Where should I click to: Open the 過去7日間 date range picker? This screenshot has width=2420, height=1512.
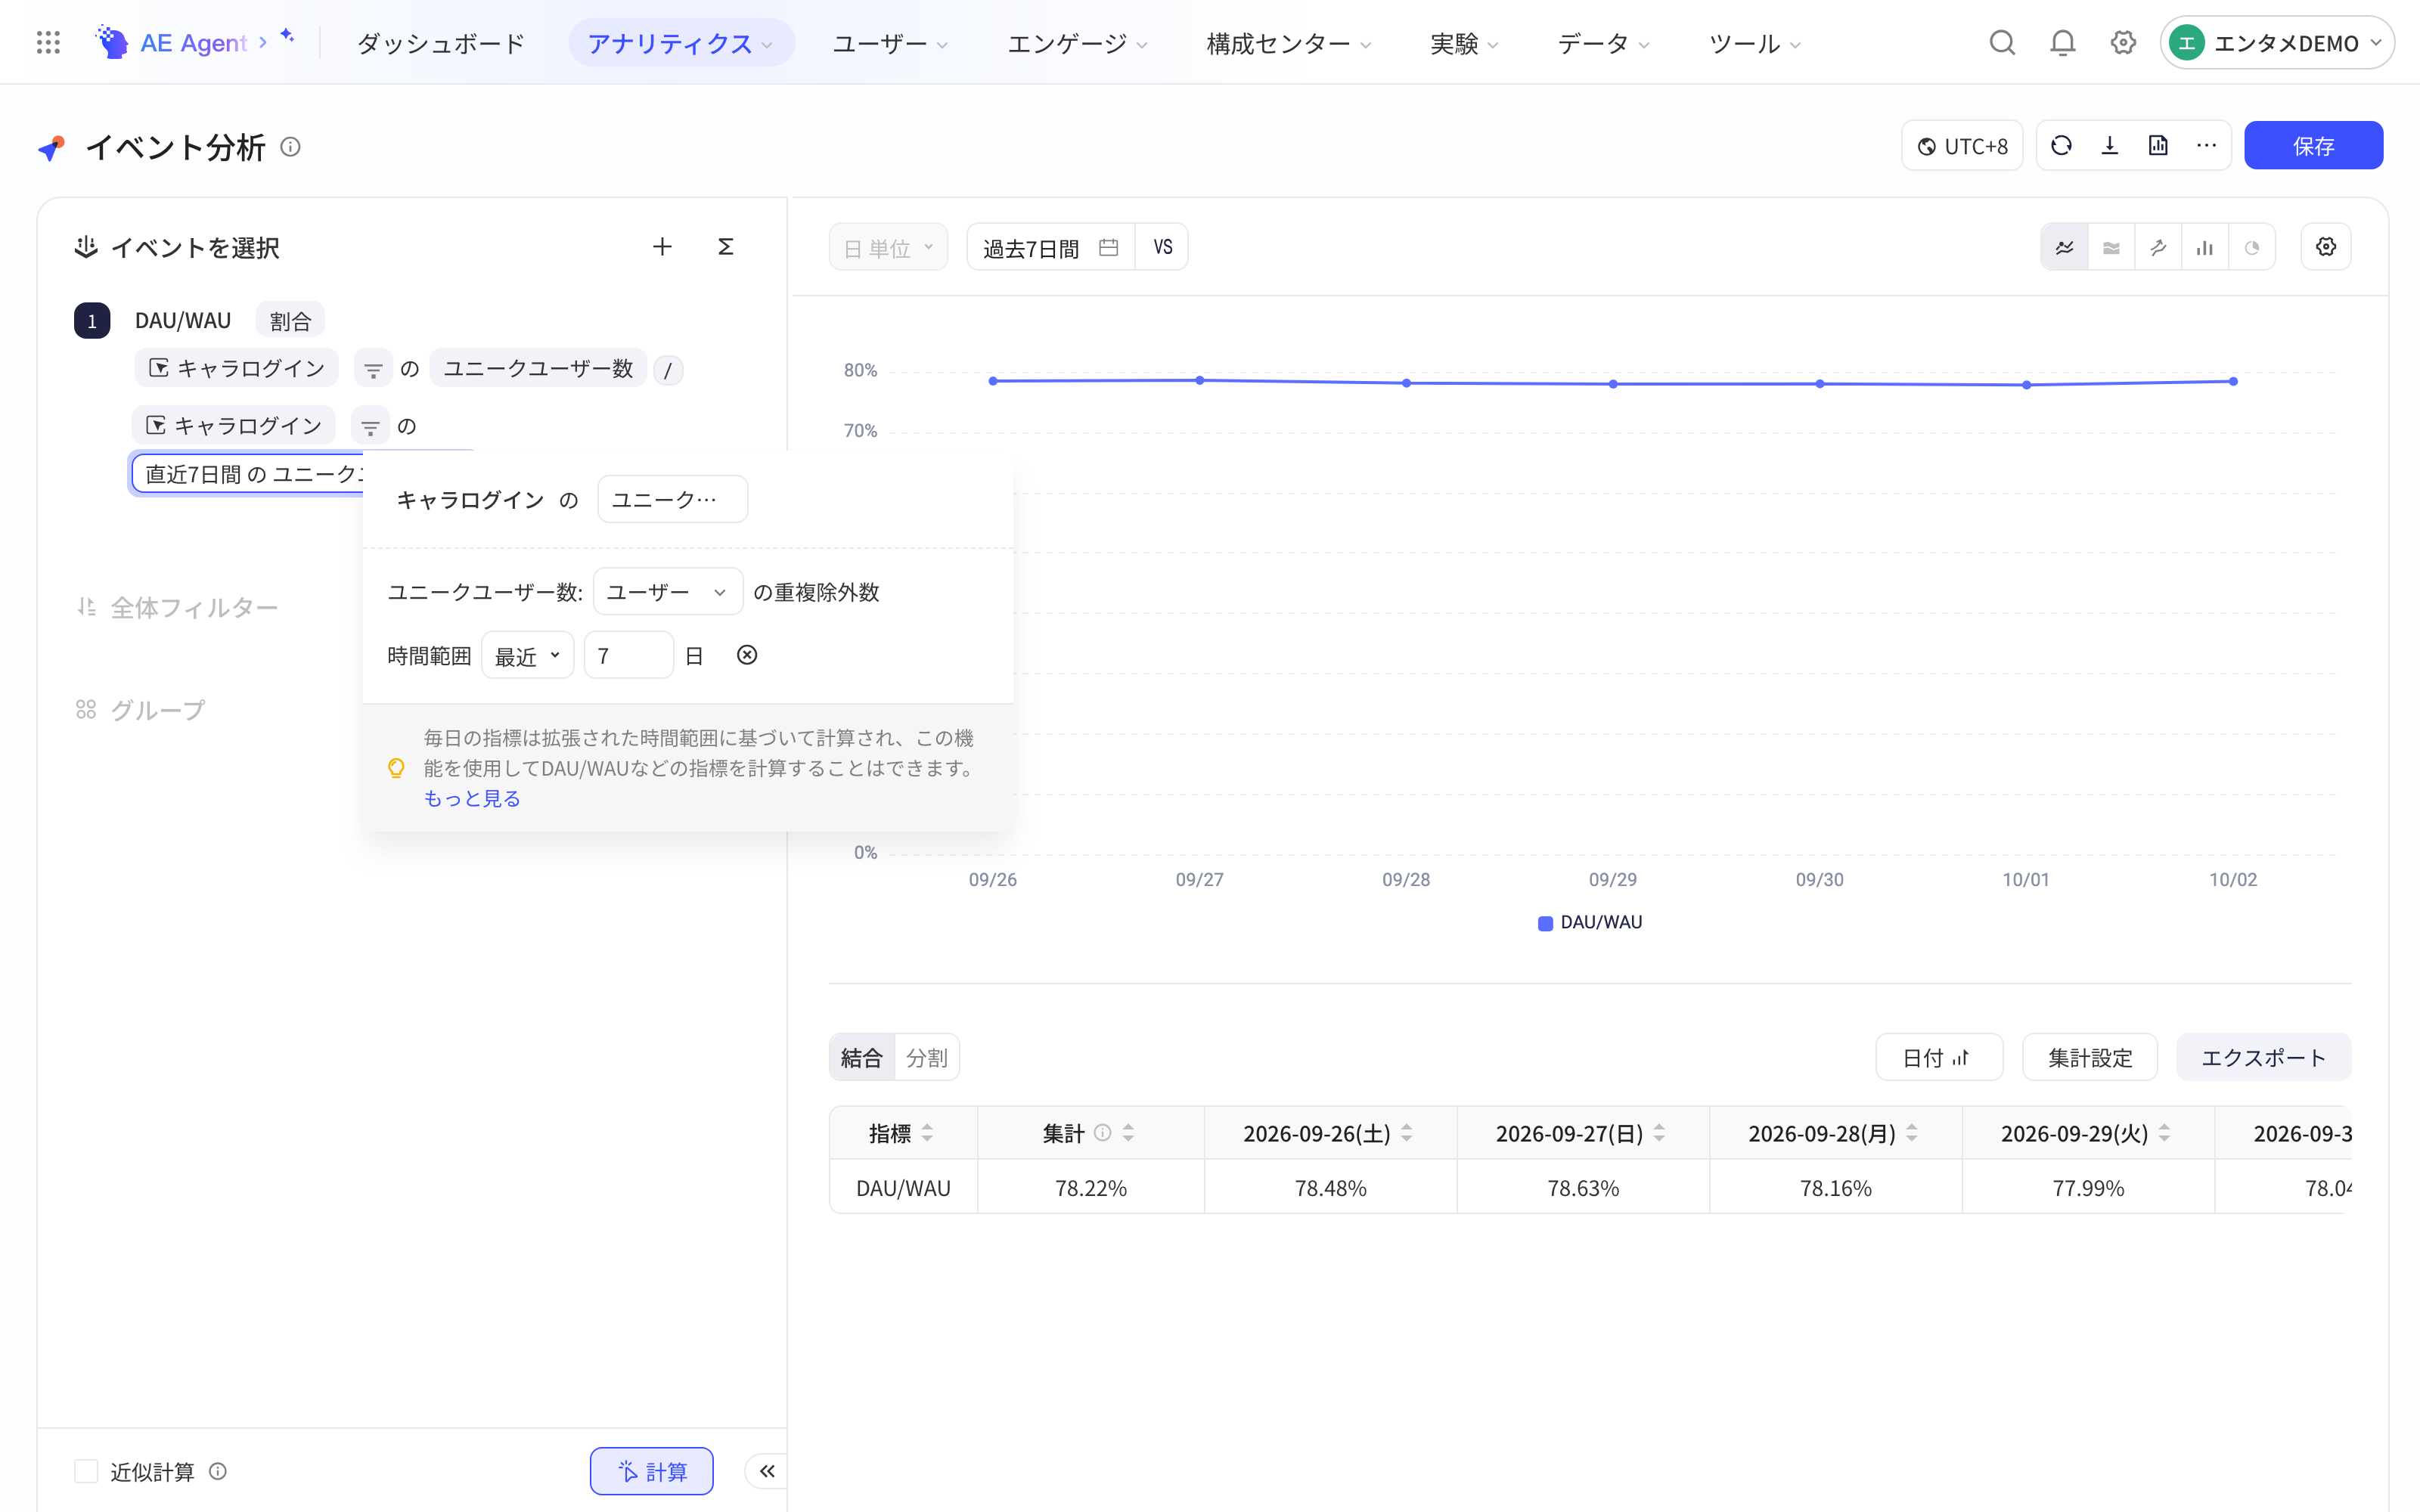pyautogui.click(x=1051, y=247)
